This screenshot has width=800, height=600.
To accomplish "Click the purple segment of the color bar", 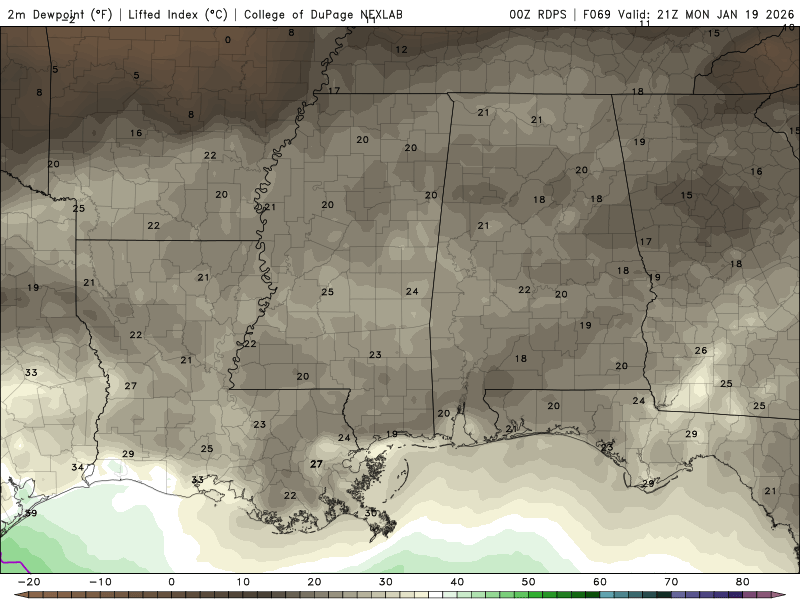I will pyautogui.click(x=721, y=595).
